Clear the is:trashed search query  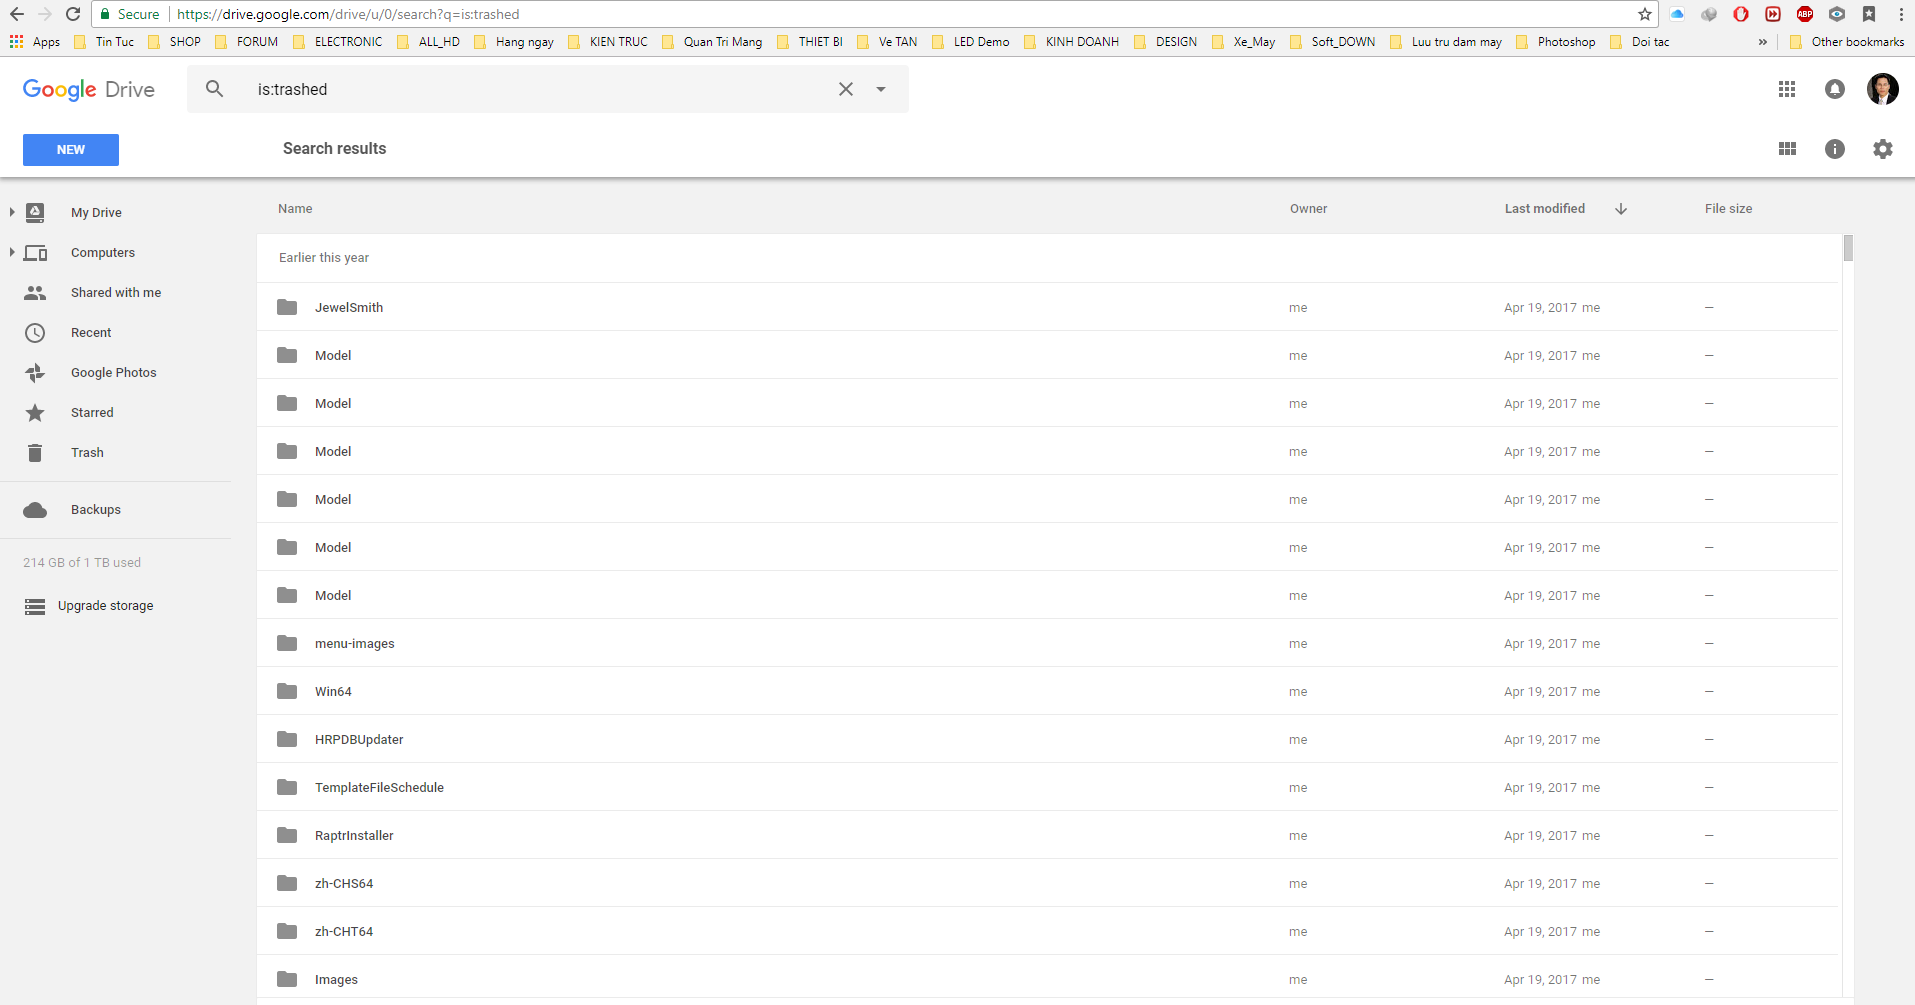846,89
